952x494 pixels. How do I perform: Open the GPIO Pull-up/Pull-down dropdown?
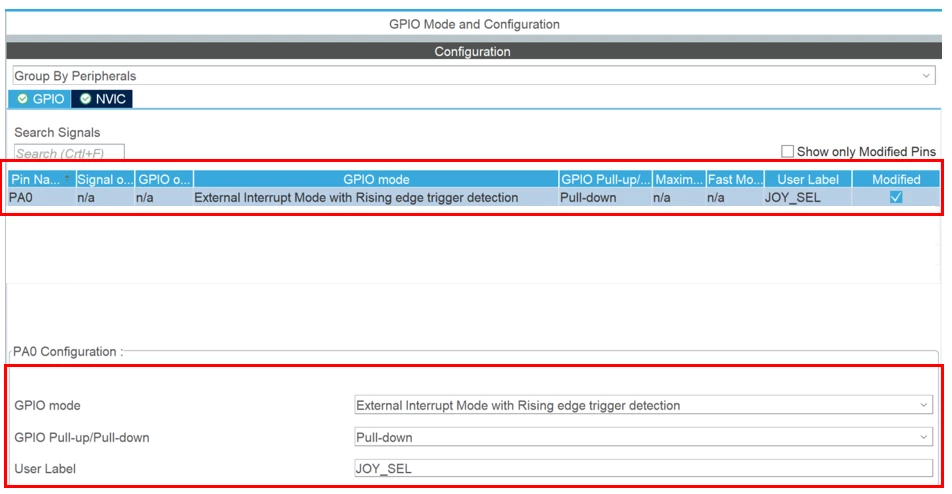[643, 437]
